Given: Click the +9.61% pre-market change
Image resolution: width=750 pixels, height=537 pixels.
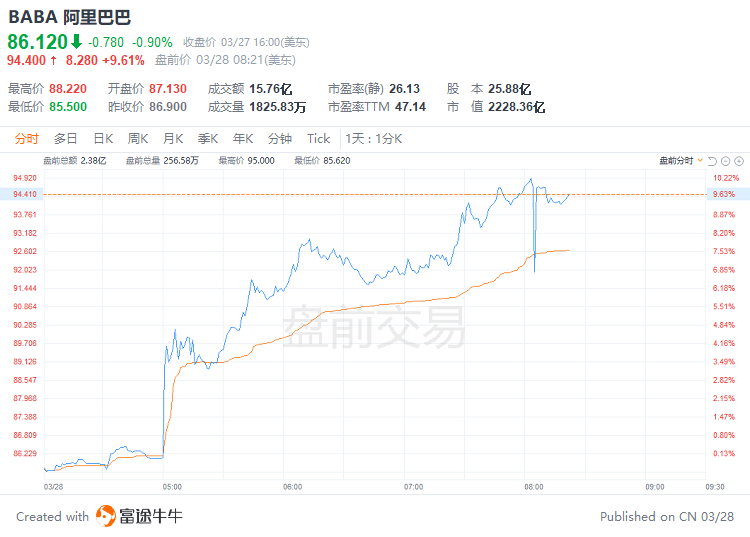Looking at the screenshot, I should pos(124,60).
